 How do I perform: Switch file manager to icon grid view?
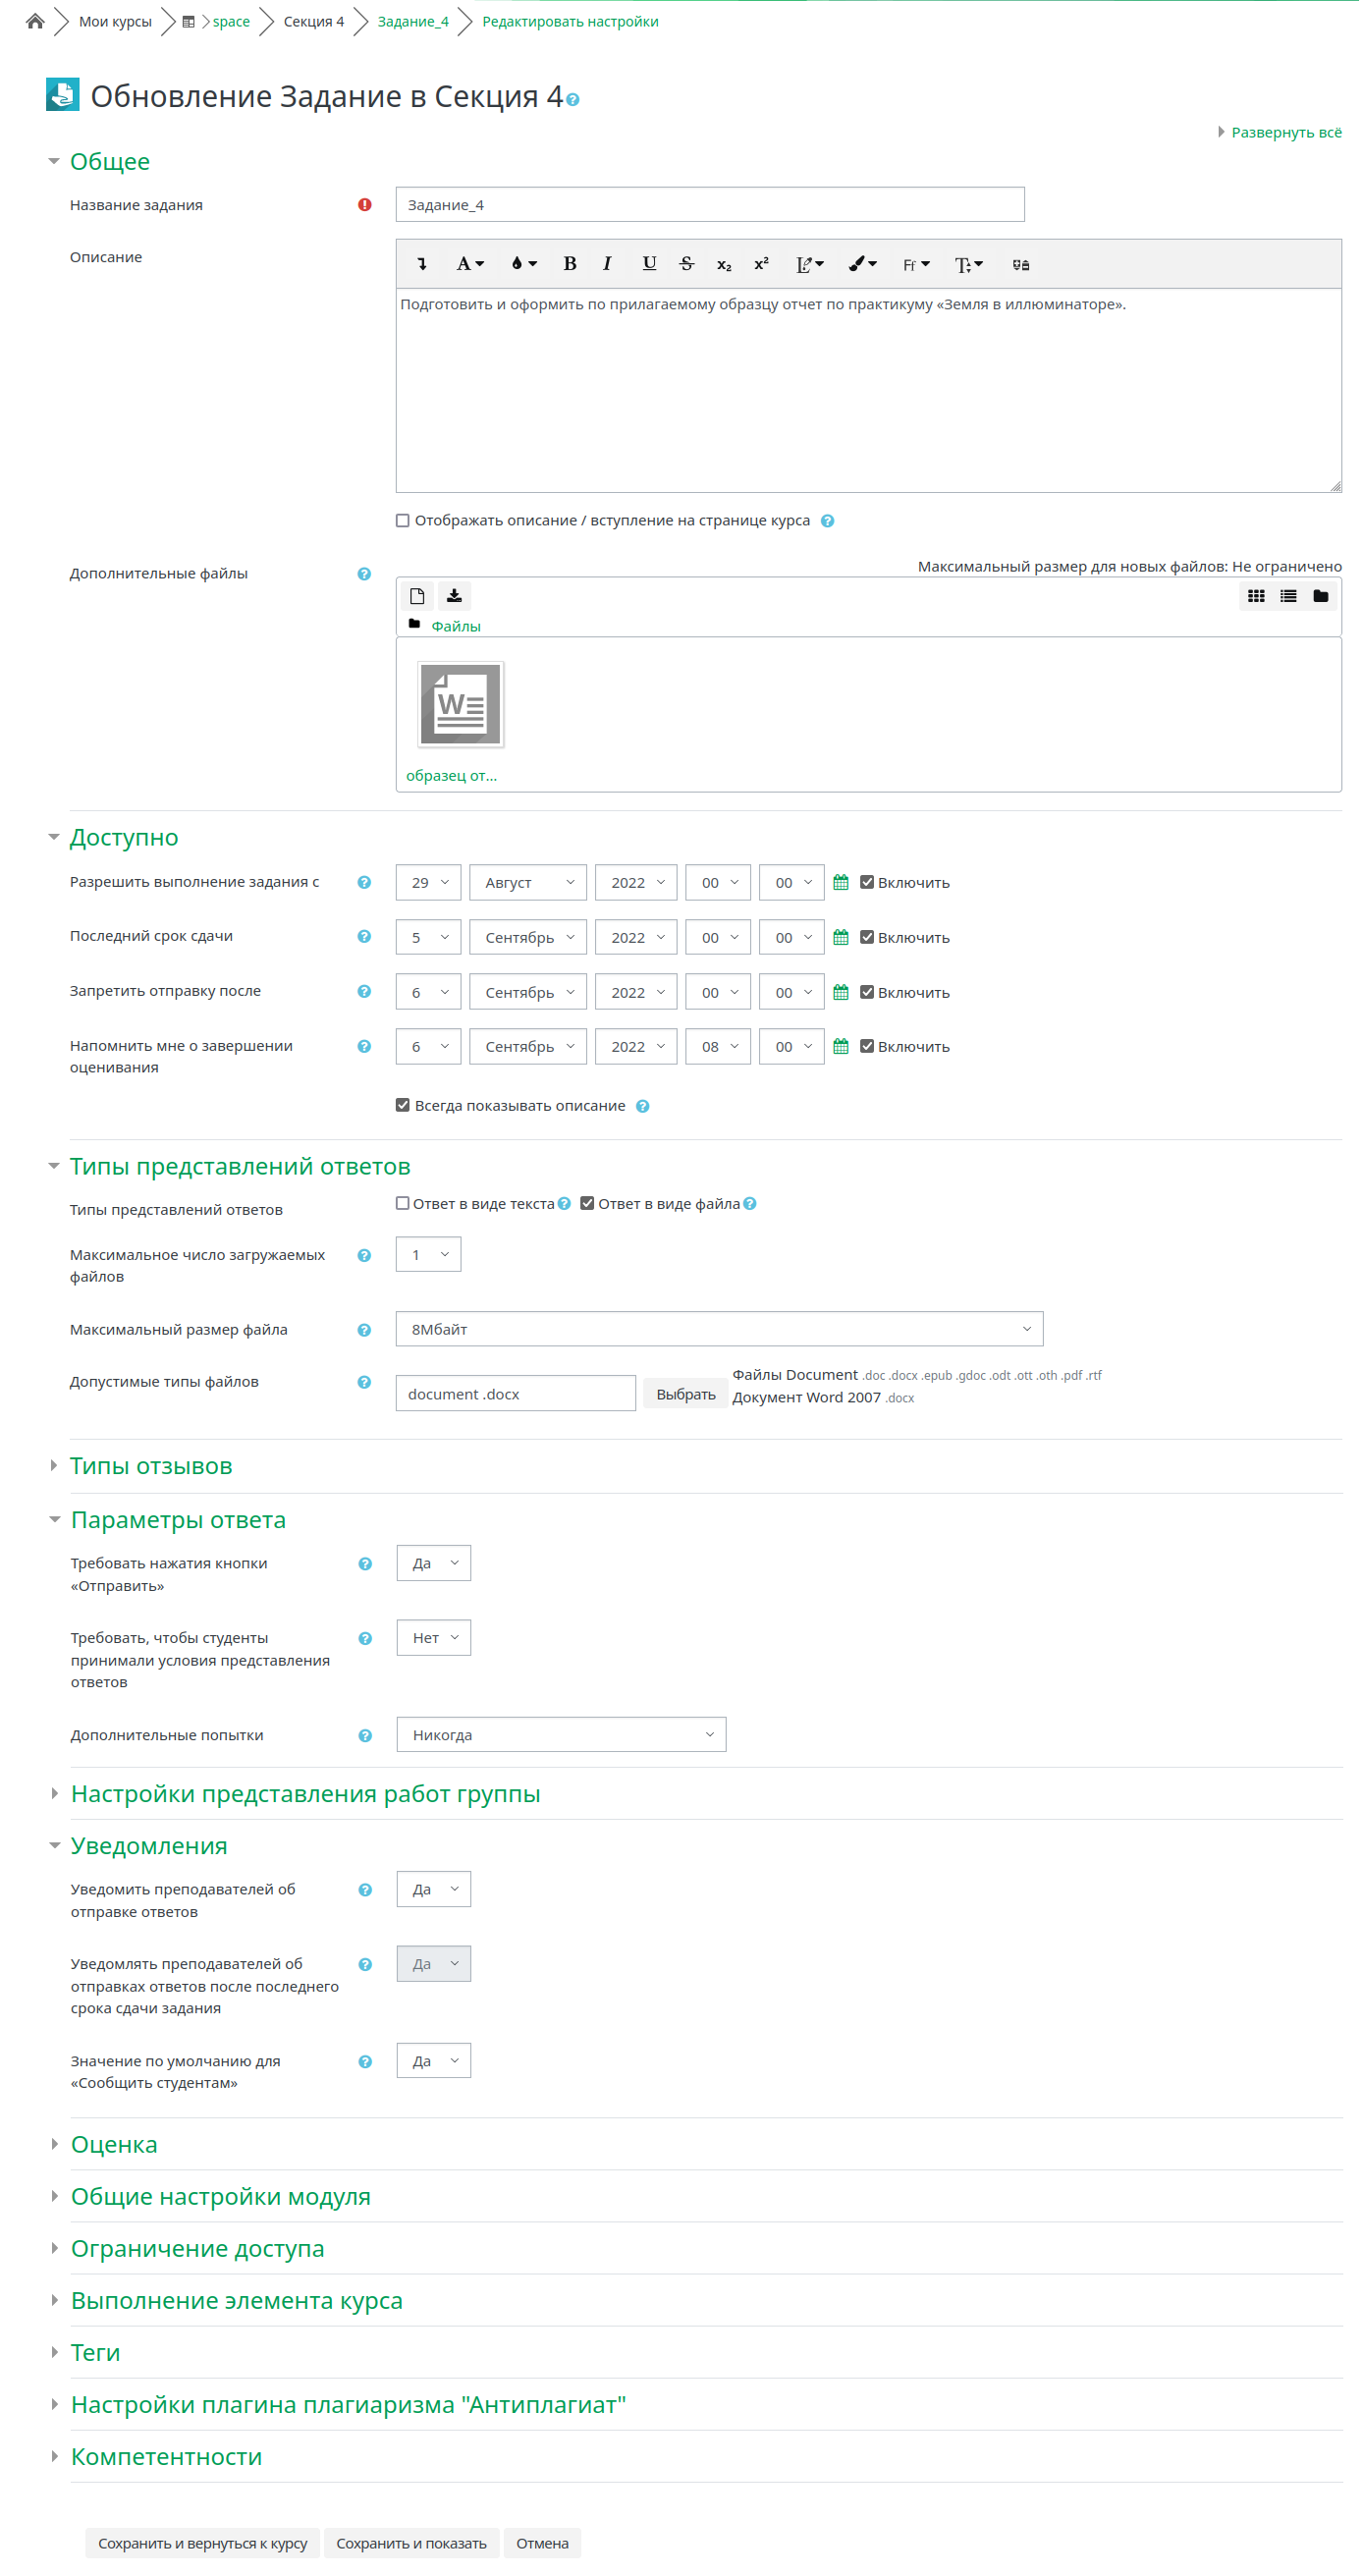click(1256, 596)
